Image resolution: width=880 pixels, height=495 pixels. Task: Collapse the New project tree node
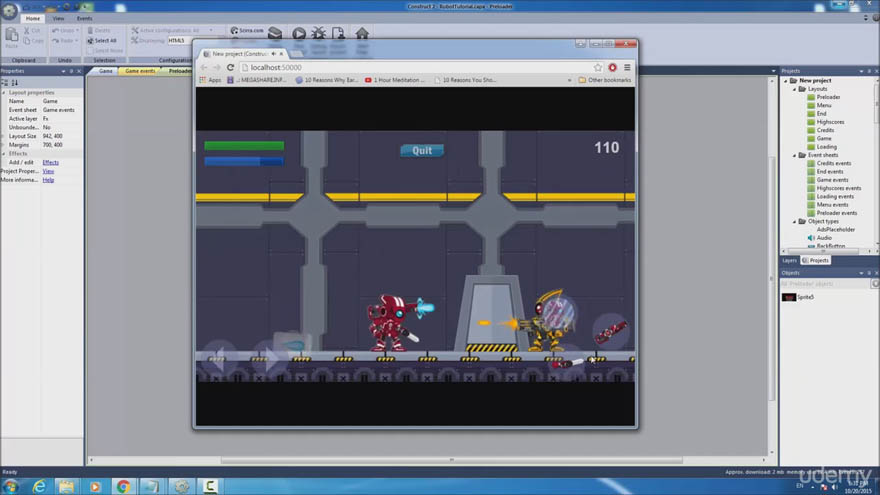786,81
